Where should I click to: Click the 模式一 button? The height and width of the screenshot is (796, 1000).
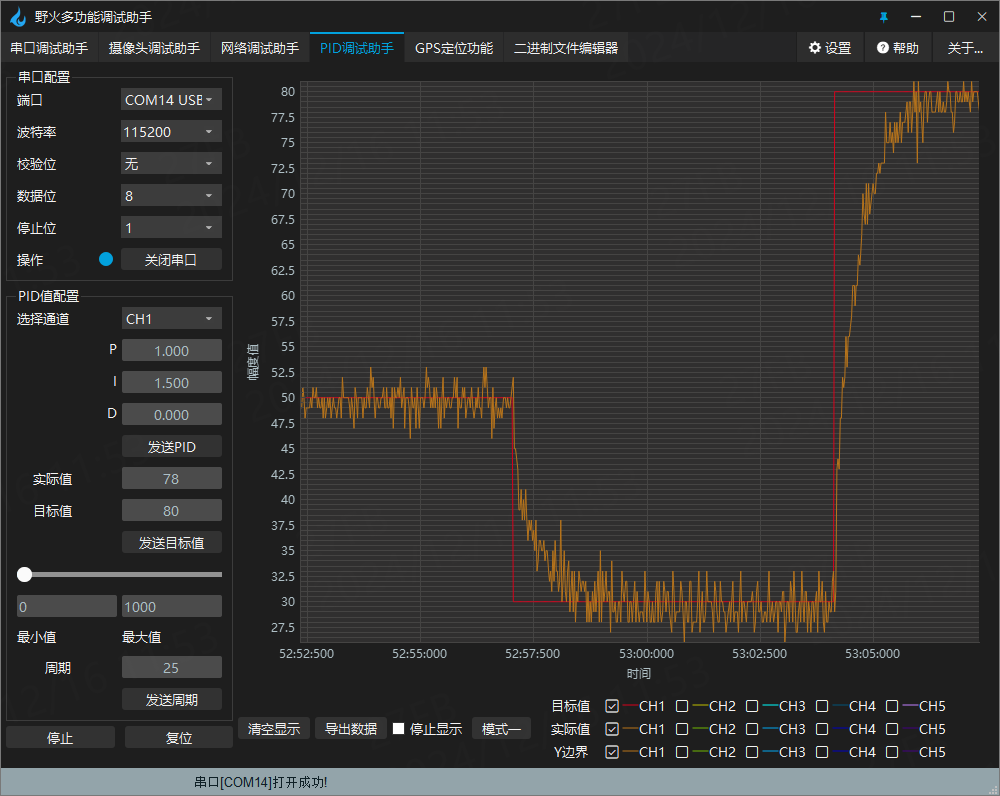[x=501, y=728]
